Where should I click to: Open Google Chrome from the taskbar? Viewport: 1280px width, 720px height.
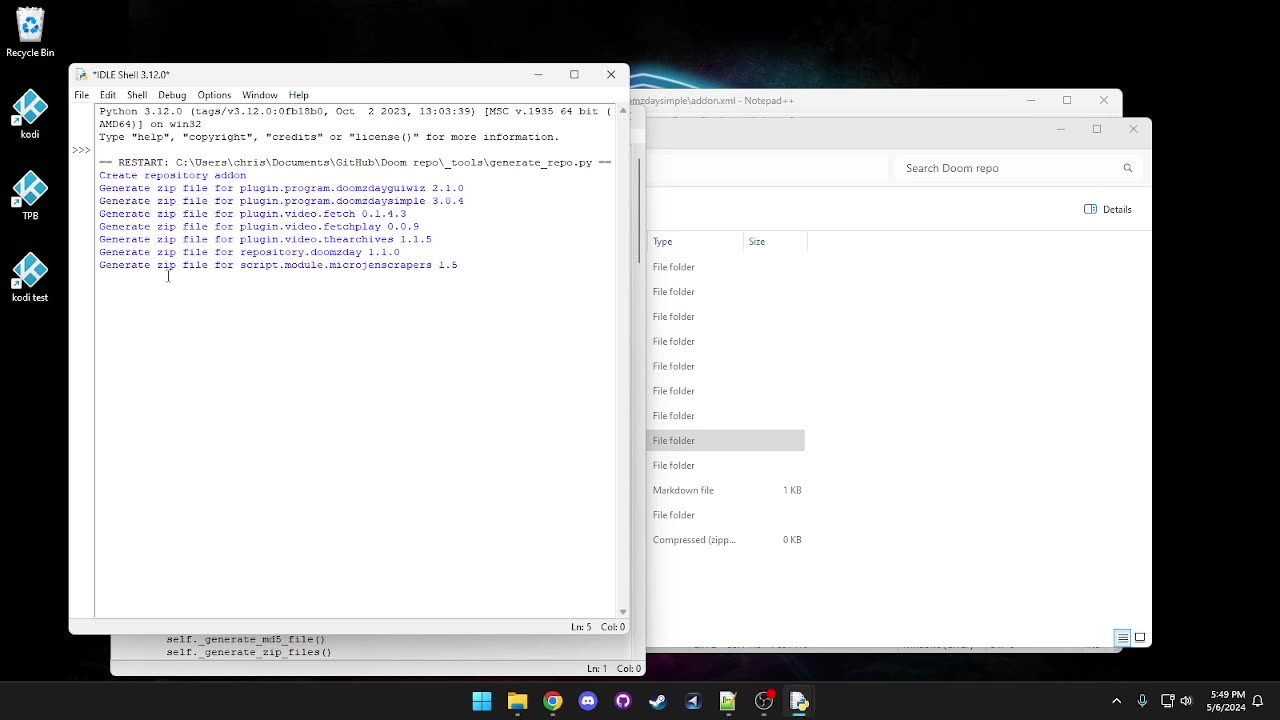click(x=552, y=701)
